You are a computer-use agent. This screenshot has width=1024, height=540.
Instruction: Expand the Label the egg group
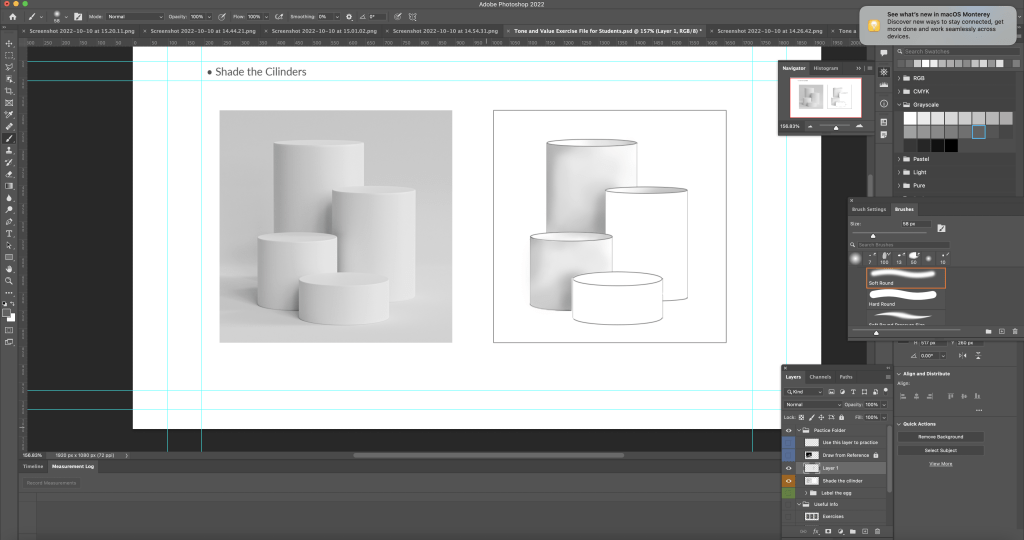point(806,493)
